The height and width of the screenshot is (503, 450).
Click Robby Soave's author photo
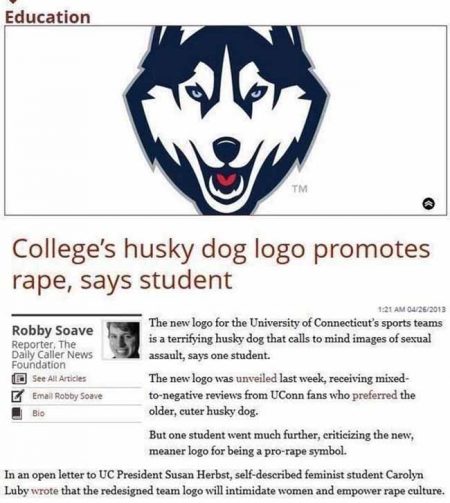(122, 340)
